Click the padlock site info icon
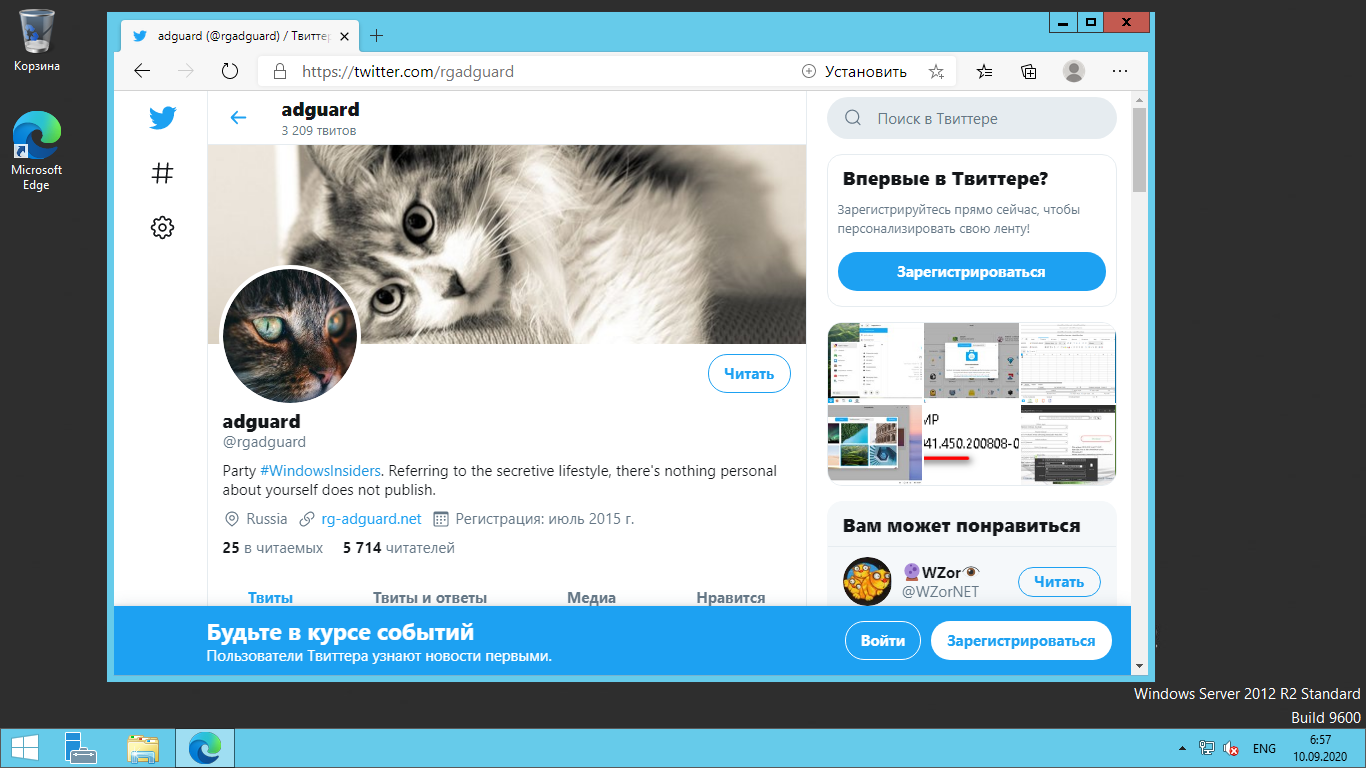The image size is (1366, 768). (x=280, y=72)
